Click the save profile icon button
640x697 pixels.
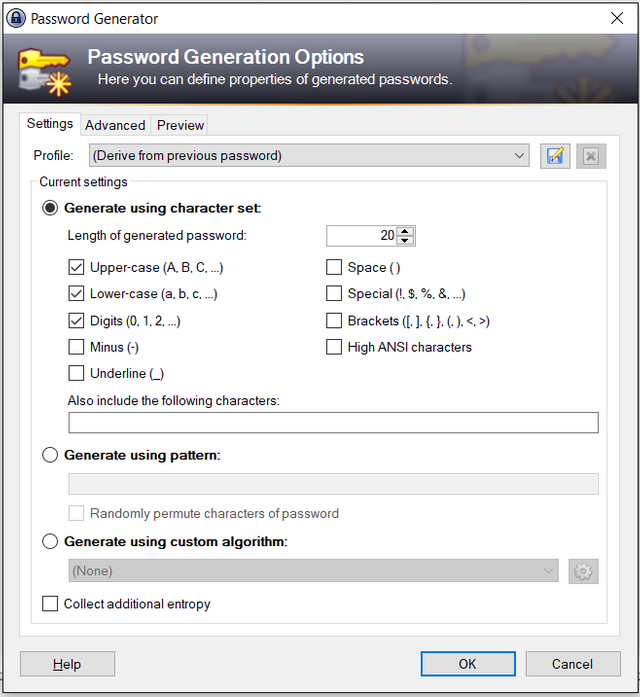[555, 156]
